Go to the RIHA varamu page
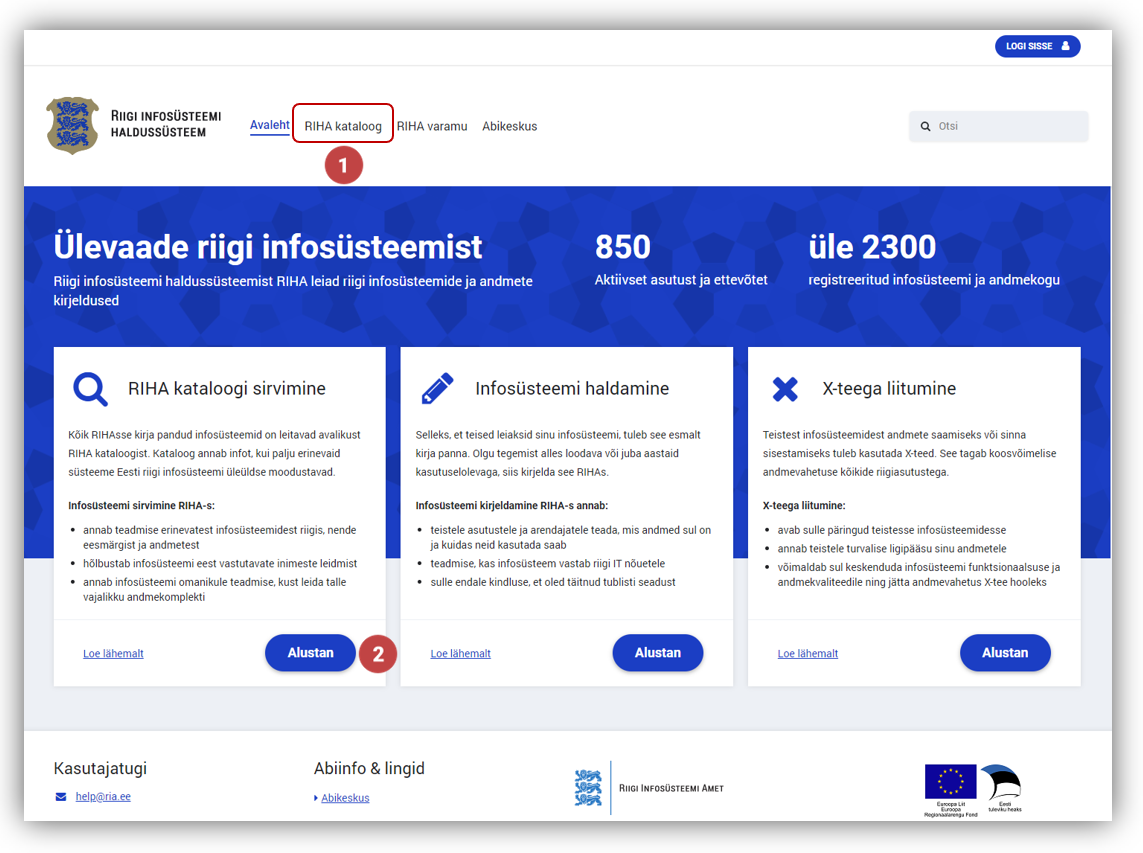Viewport: 1143px width, 853px height. click(432, 126)
